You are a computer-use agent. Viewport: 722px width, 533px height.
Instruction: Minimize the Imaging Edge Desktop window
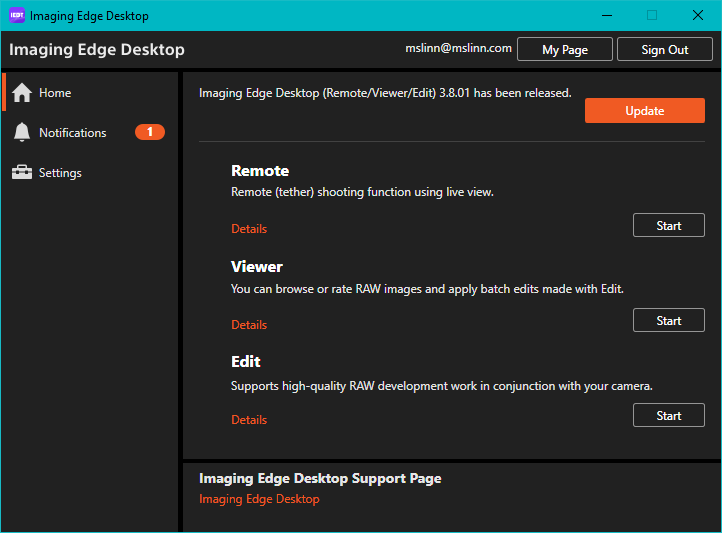pyautogui.click(x=605, y=15)
